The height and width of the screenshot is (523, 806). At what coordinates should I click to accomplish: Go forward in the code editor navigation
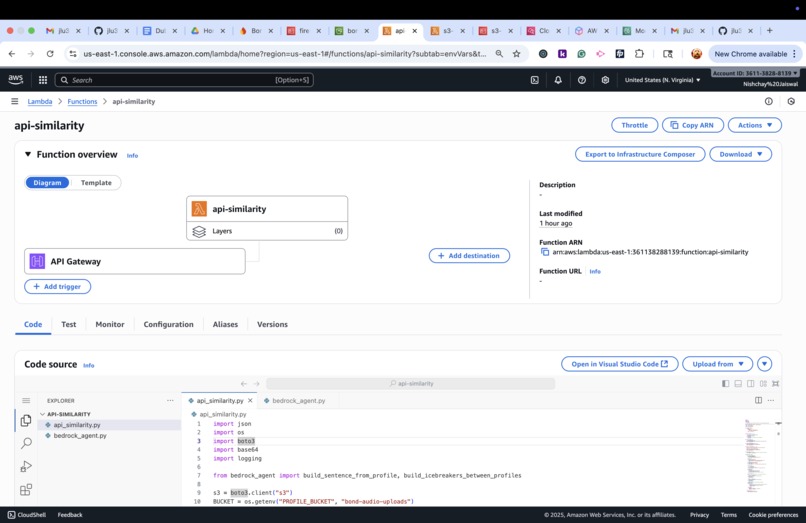[256, 384]
